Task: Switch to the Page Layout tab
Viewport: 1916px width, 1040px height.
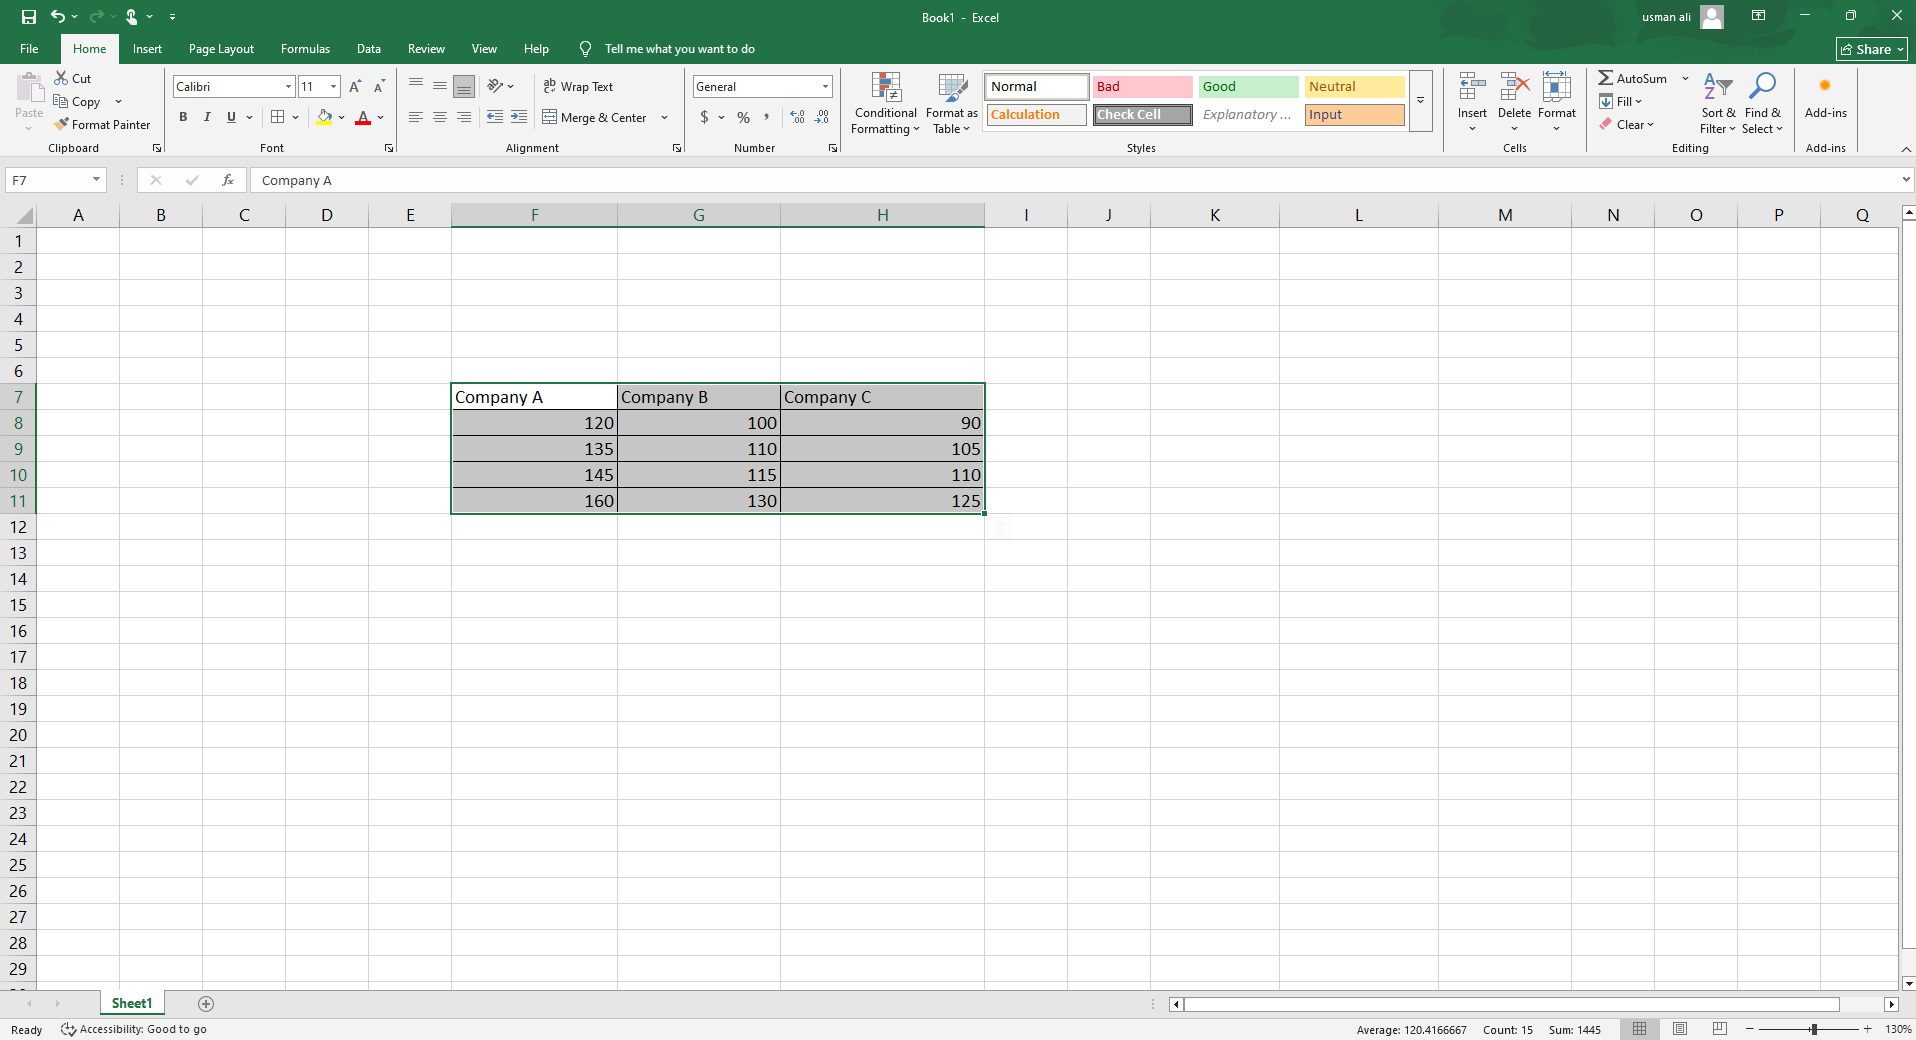Action: (221, 49)
